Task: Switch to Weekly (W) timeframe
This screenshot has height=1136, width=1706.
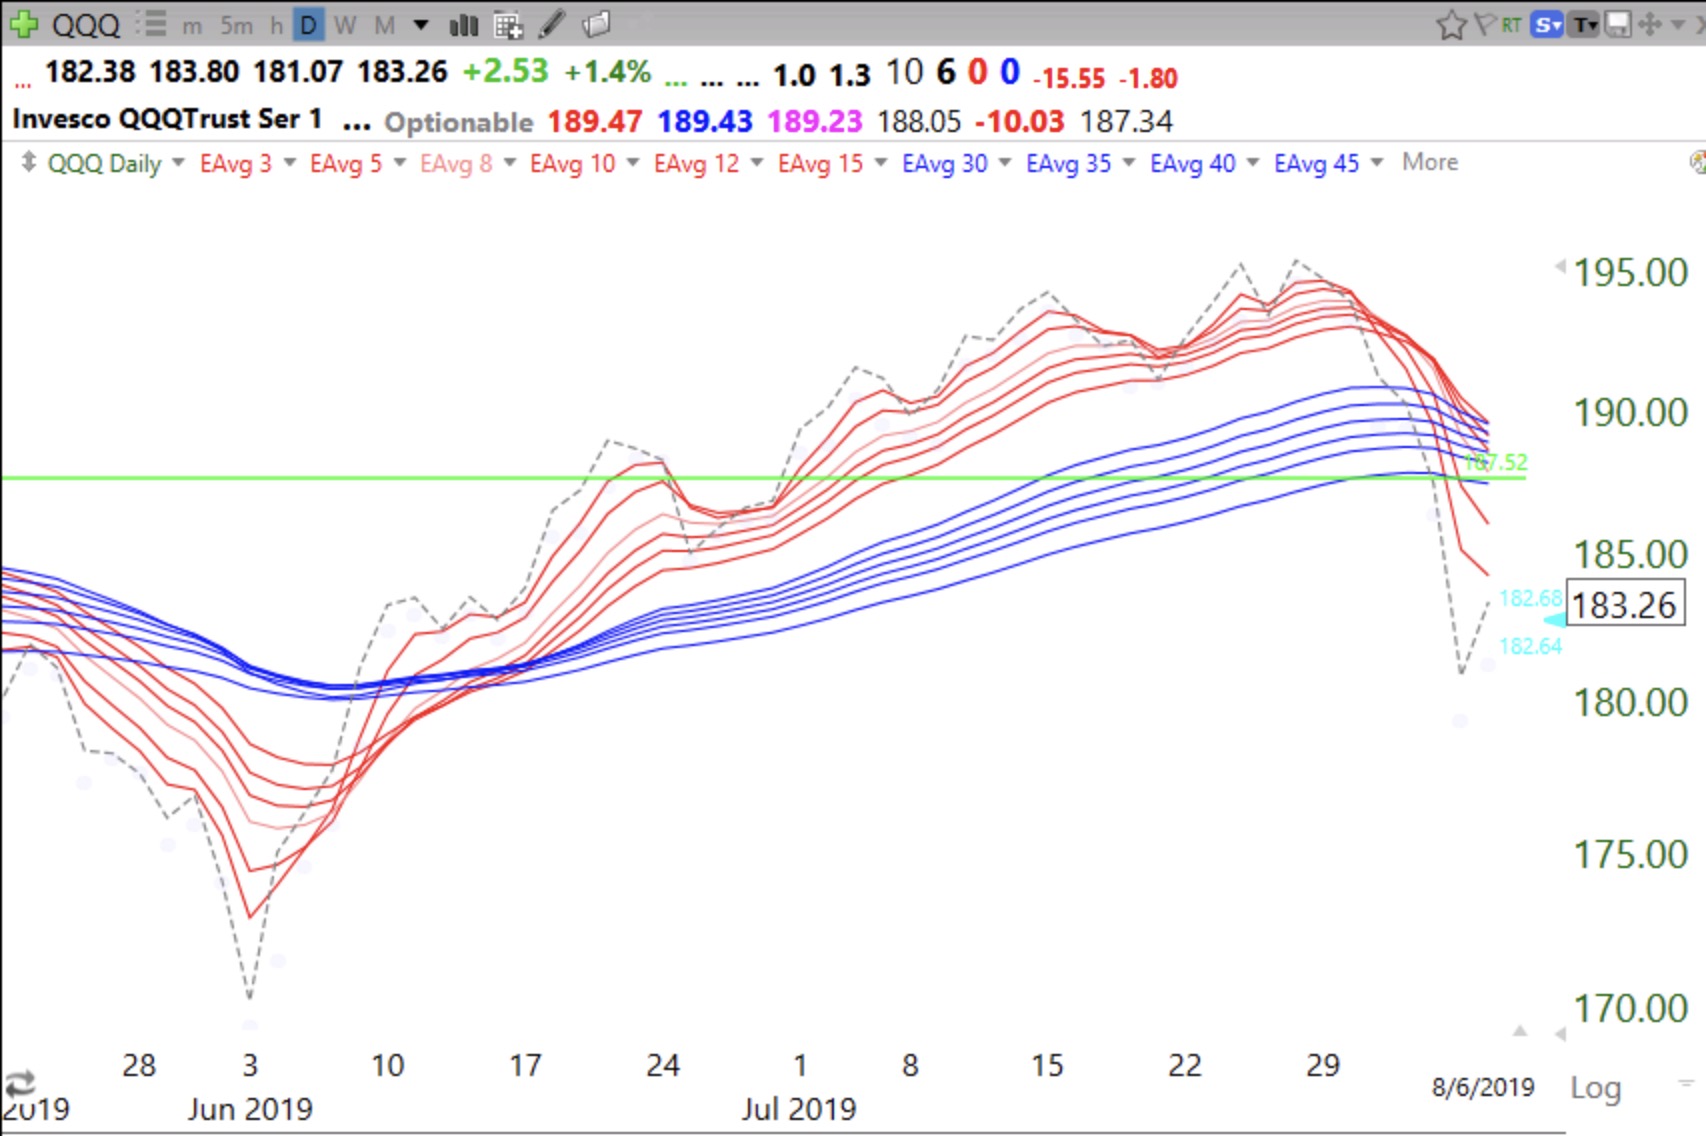Action: coord(345,25)
